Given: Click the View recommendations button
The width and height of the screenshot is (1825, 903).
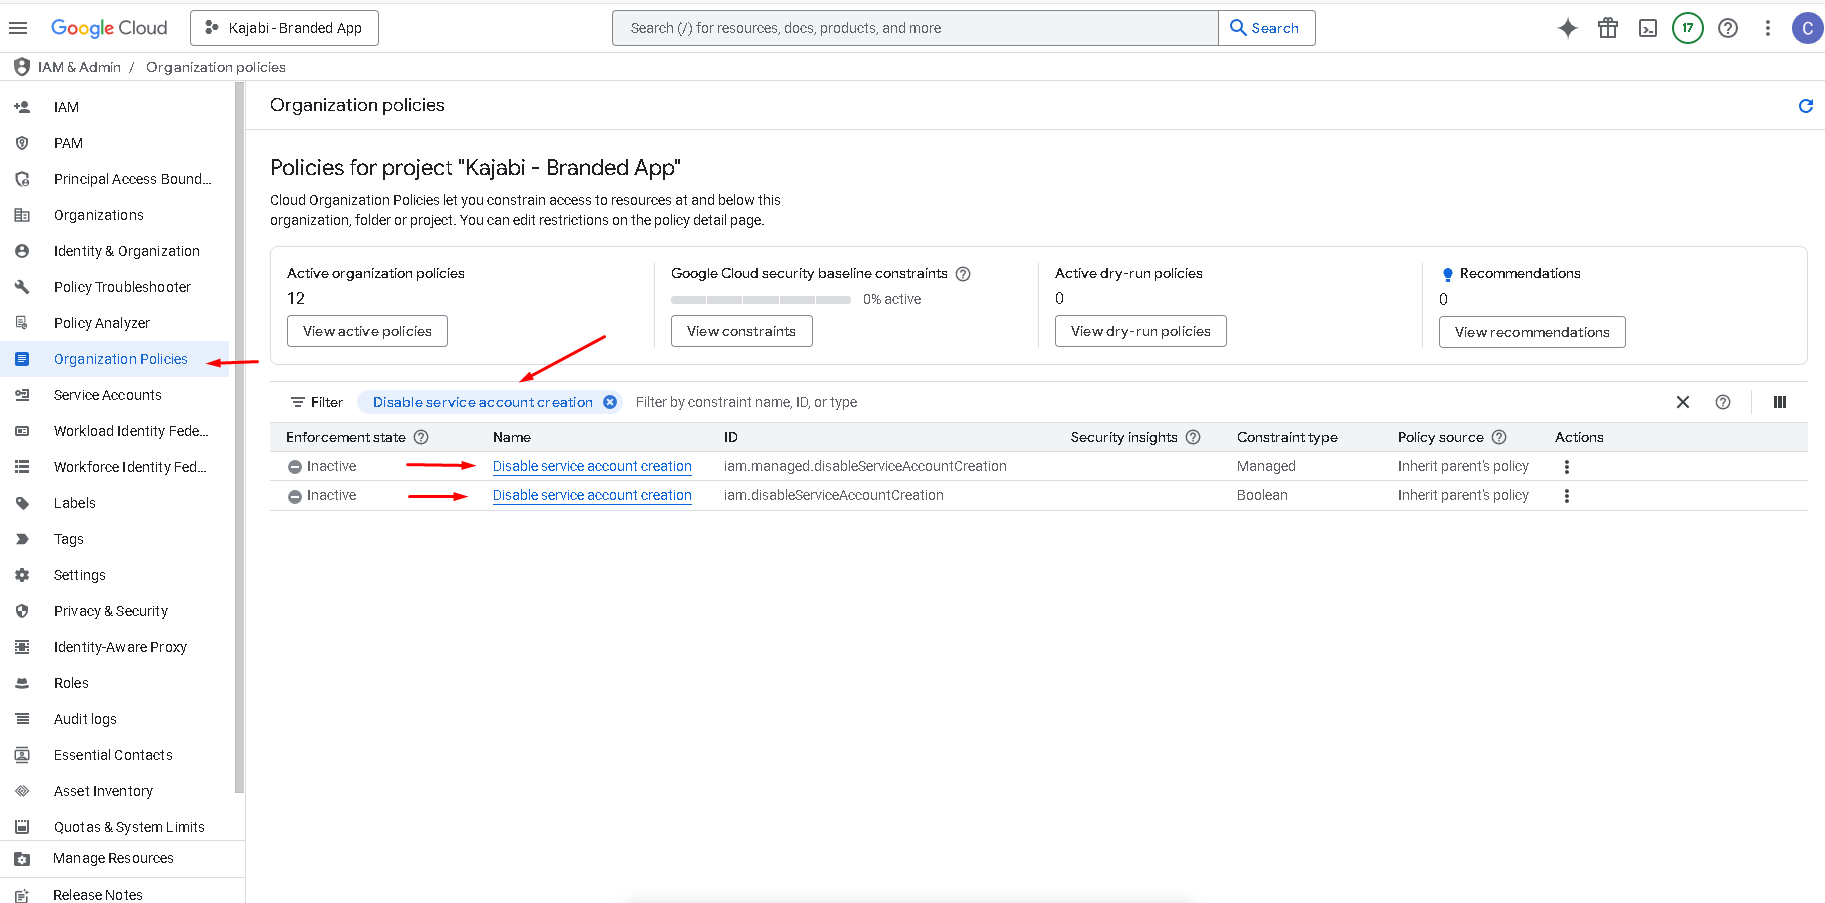Looking at the screenshot, I should [x=1532, y=332].
